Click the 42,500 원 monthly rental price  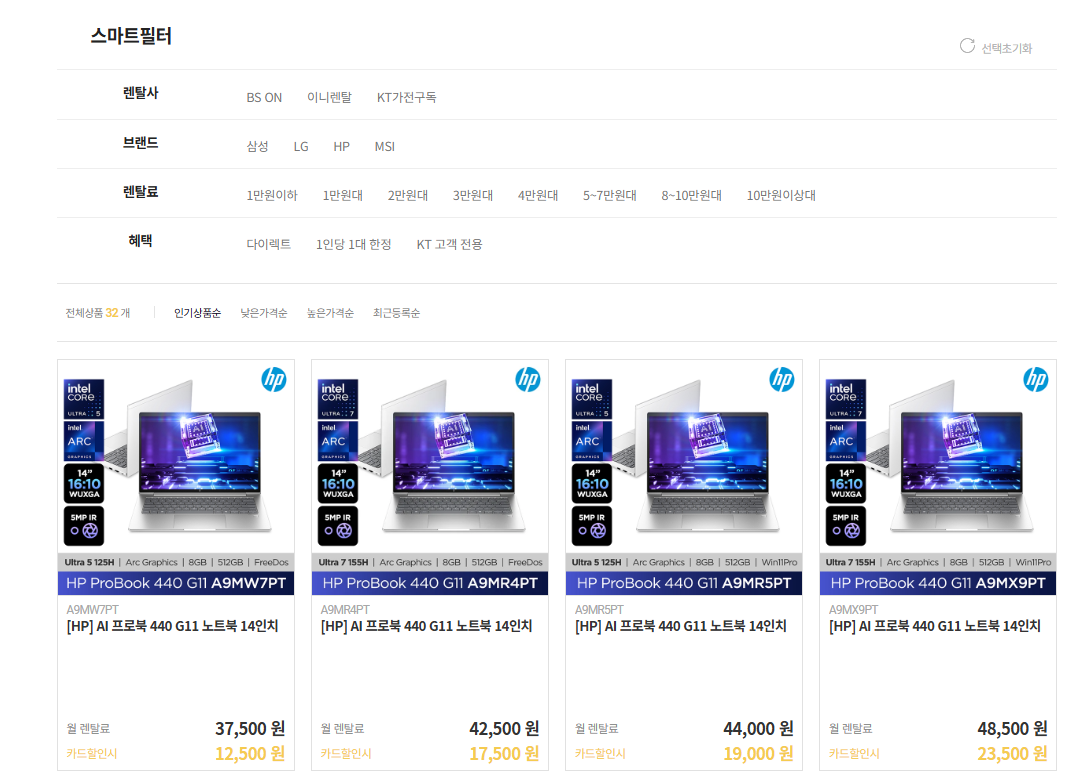[504, 729]
